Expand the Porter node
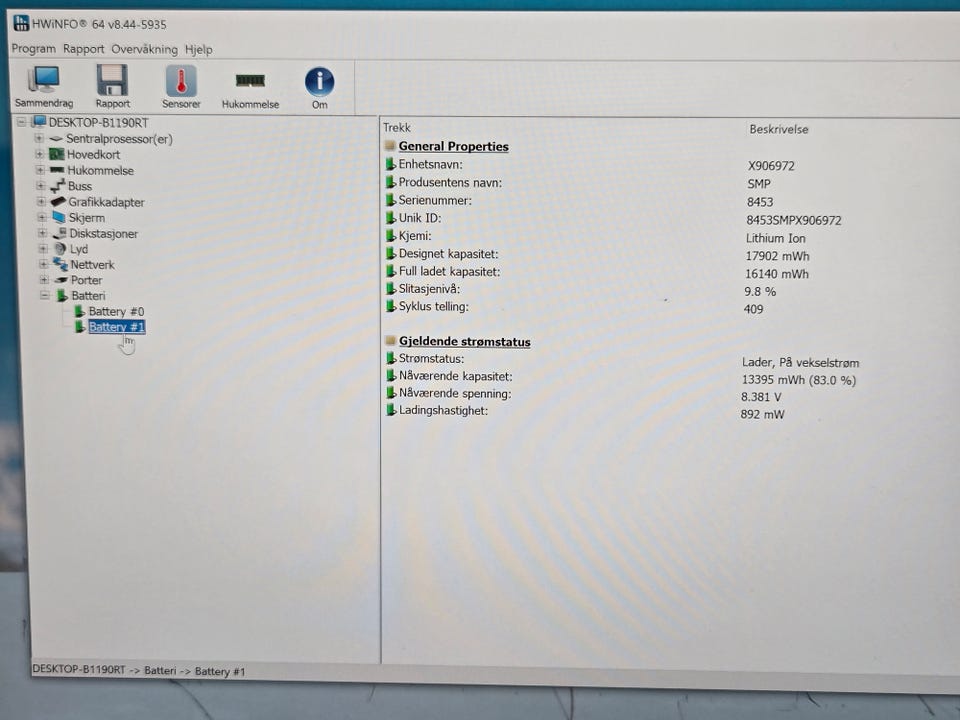This screenshot has height=720, width=960. point(44,280)
